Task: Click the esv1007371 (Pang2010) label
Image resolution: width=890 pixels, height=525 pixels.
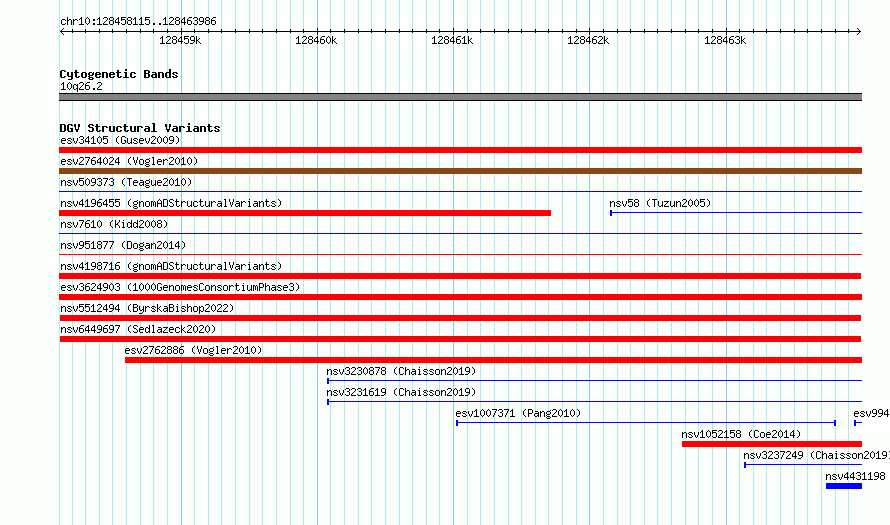Action: pyautogui.click(x=518, y=413)
